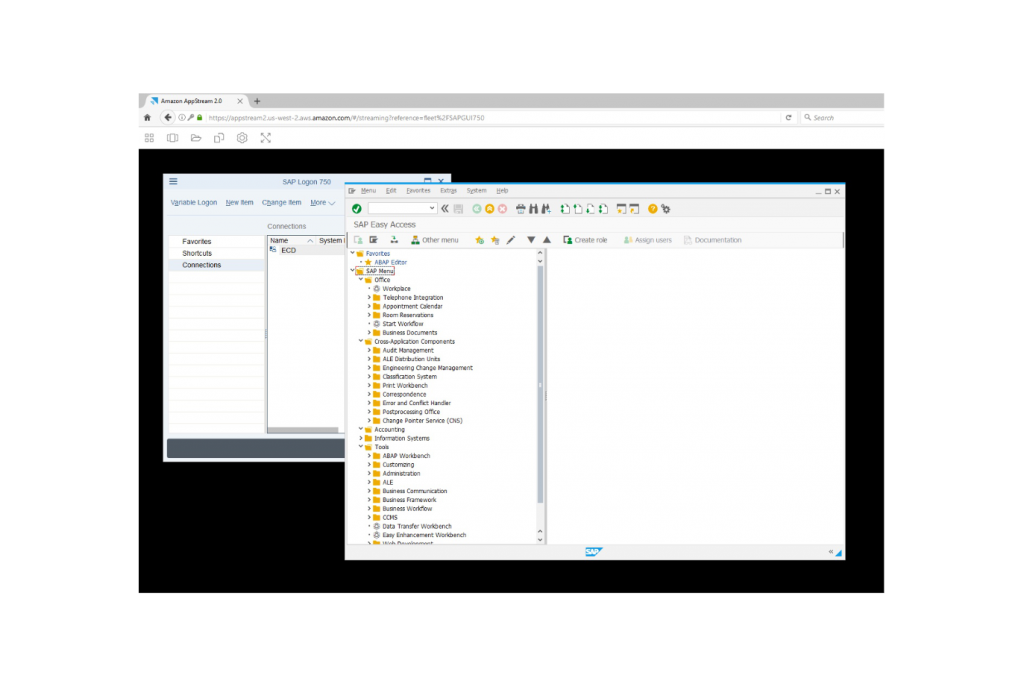
Task: Expand the Information Systems node
Action: [360, 438]
